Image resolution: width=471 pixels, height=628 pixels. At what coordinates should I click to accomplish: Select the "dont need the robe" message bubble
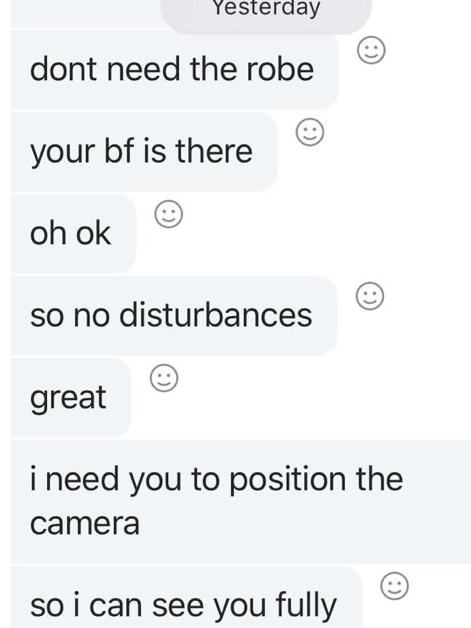(175, 70)
